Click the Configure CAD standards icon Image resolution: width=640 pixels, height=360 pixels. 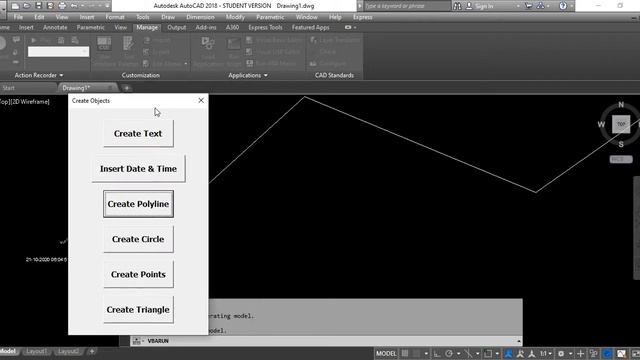313,64
